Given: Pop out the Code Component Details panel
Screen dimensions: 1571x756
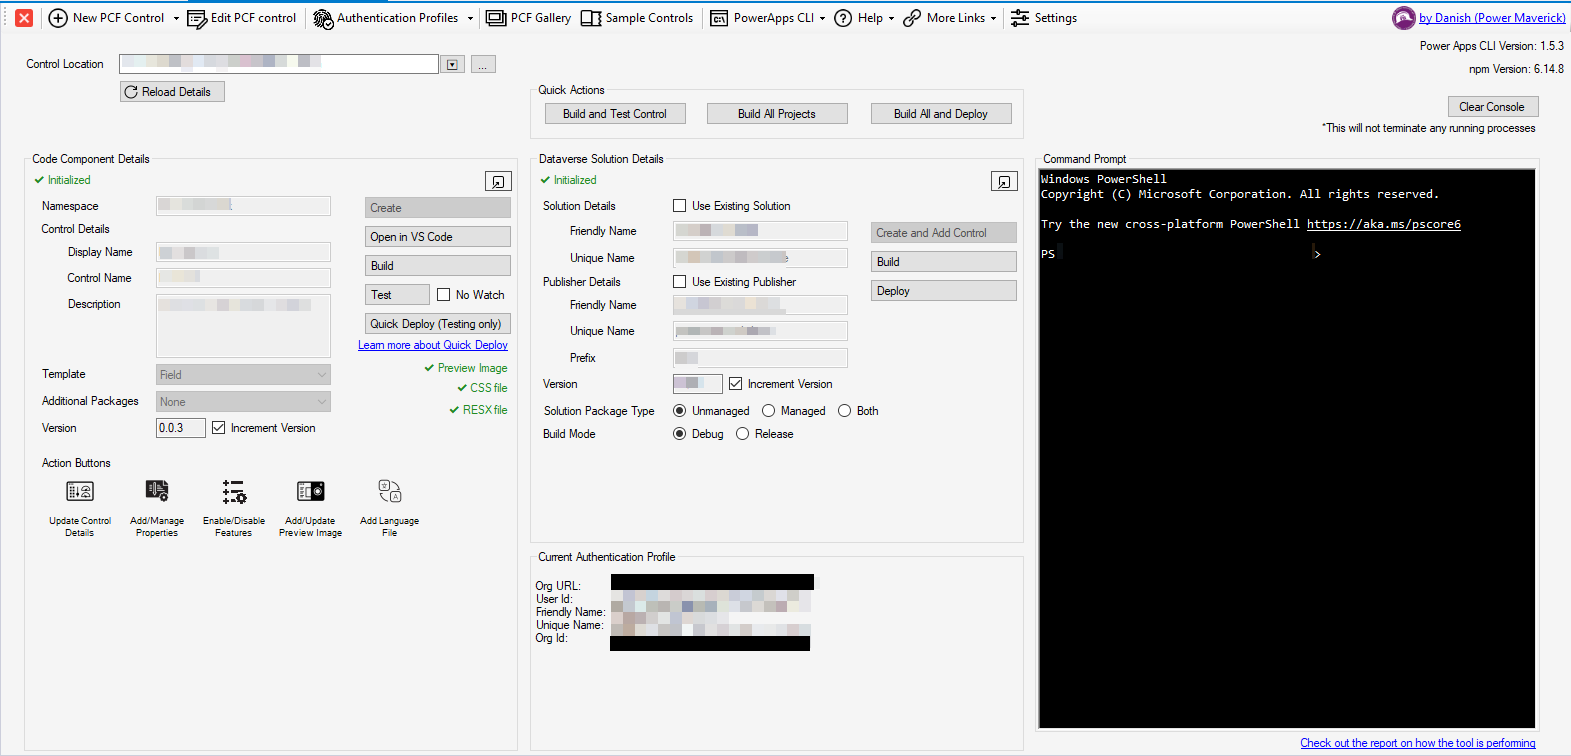Looking at the screenshot, I should (x=498, y=181).
